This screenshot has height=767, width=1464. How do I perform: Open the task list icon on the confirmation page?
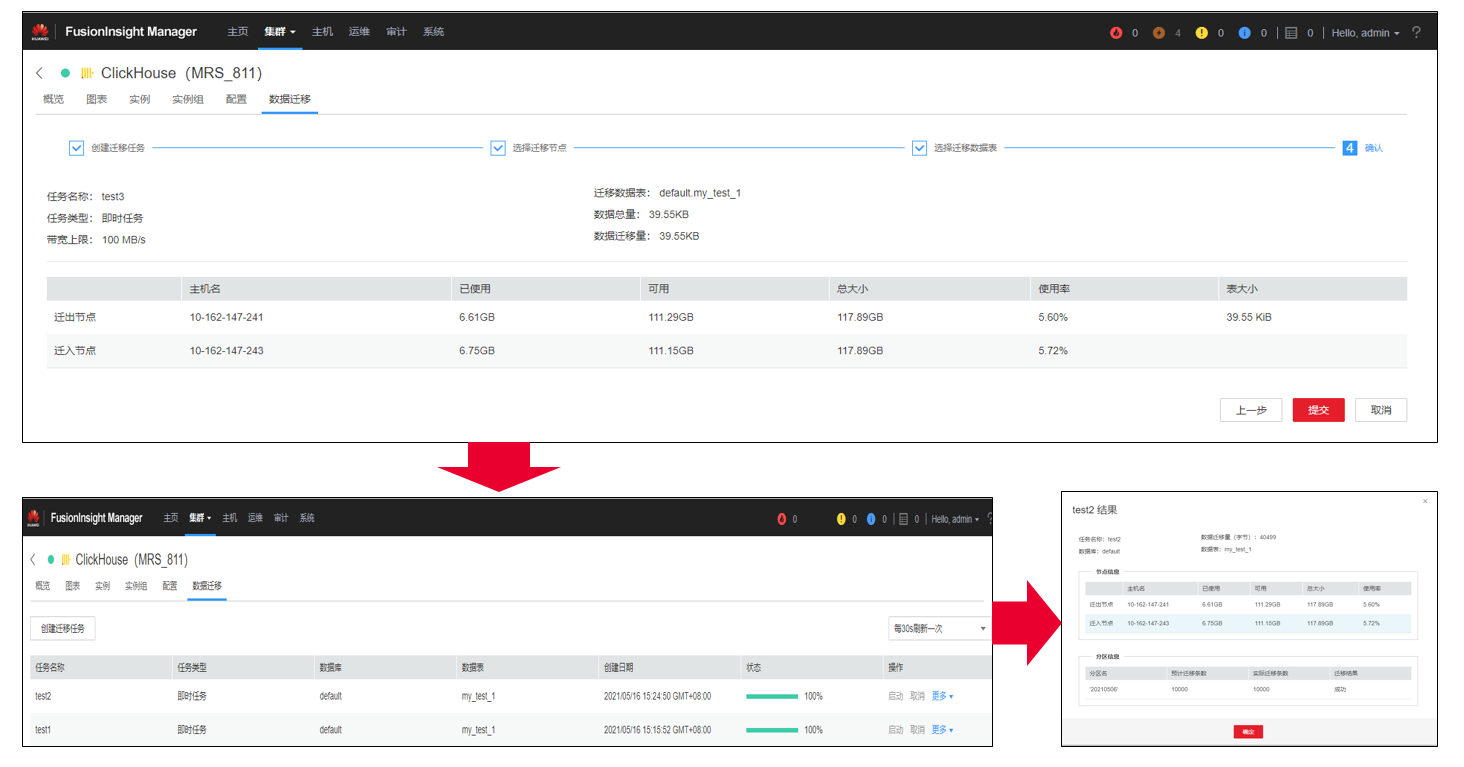click(x=1291, y=33)
